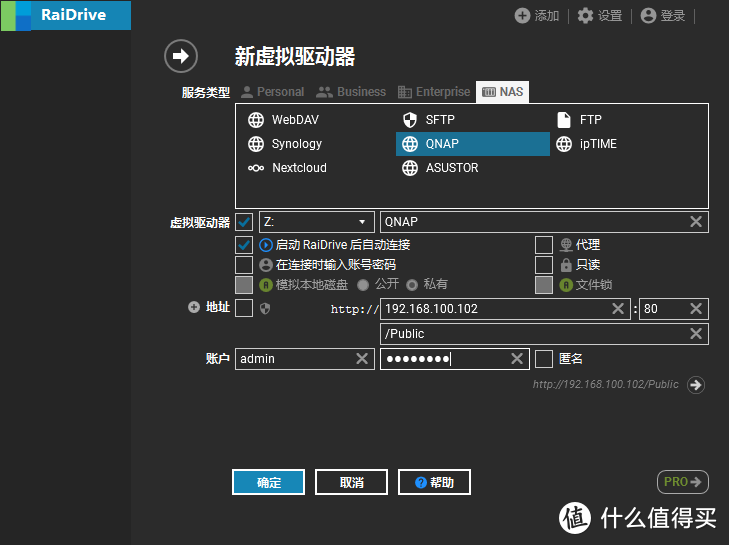
Task: Select the 私有 radio option
Action: (412, 285)
